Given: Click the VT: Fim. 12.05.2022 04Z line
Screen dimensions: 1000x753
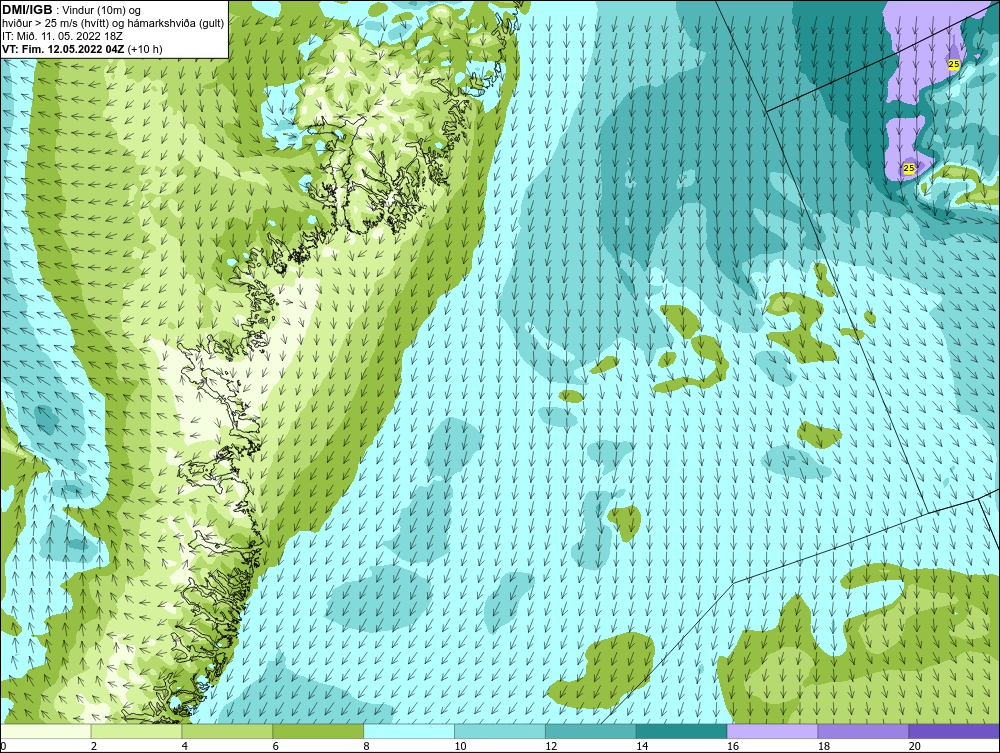Looking at the screenshot, I should [82, 49].
